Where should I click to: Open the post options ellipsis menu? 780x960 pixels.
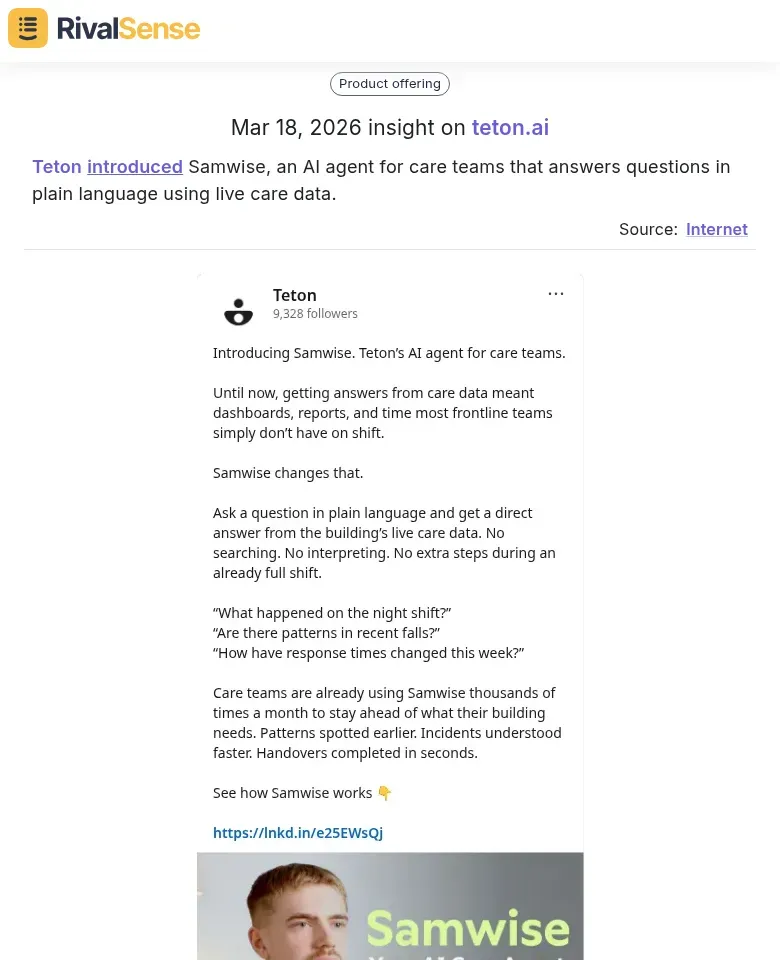(556, 293)
